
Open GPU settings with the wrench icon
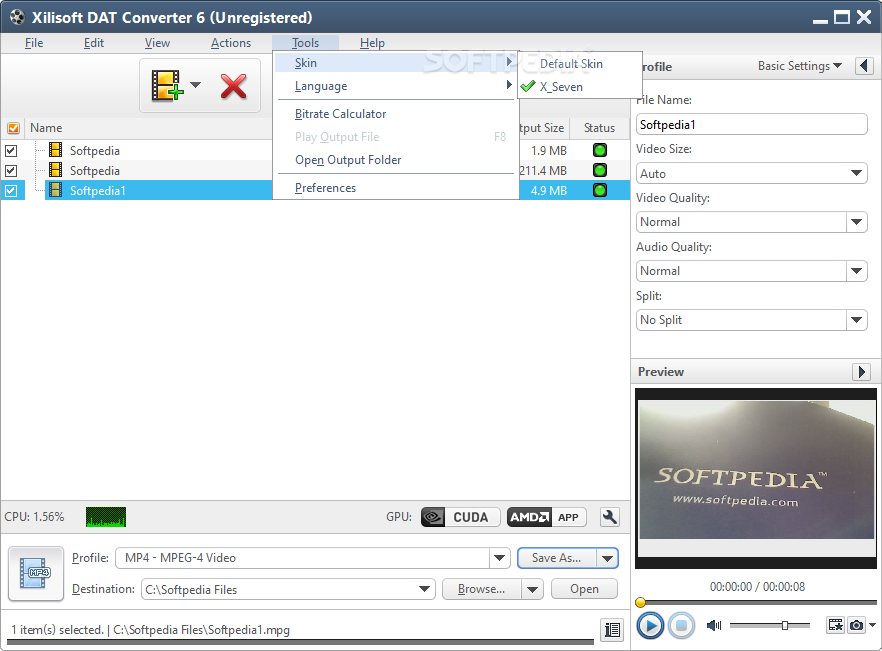[610, 517]
